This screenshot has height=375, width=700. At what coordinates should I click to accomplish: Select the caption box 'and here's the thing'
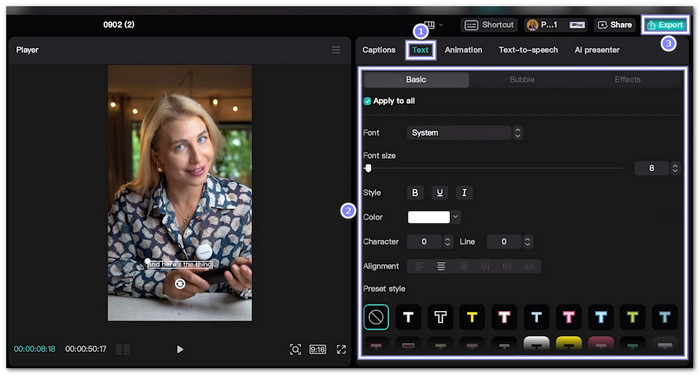click(180, 264)
